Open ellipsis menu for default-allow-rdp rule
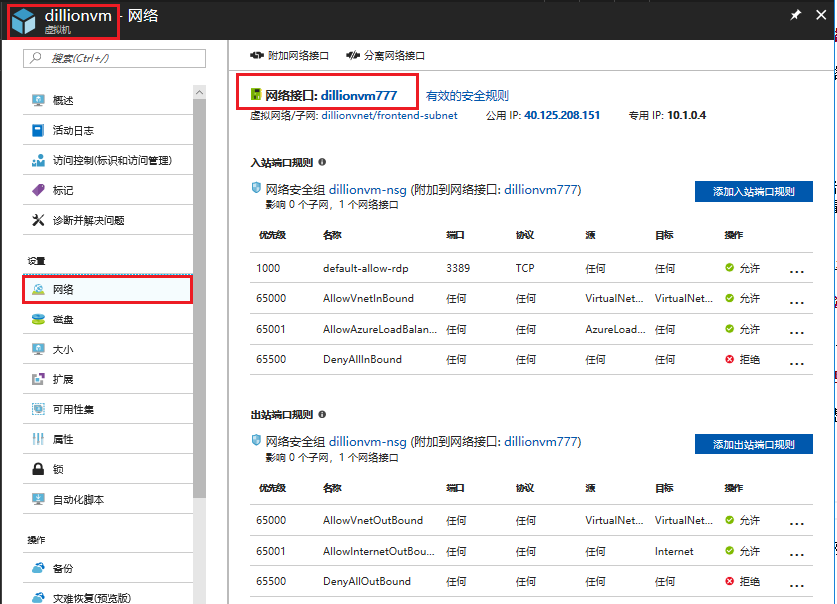This screenshot has width=837, height=604. click(x=797, y=271)
